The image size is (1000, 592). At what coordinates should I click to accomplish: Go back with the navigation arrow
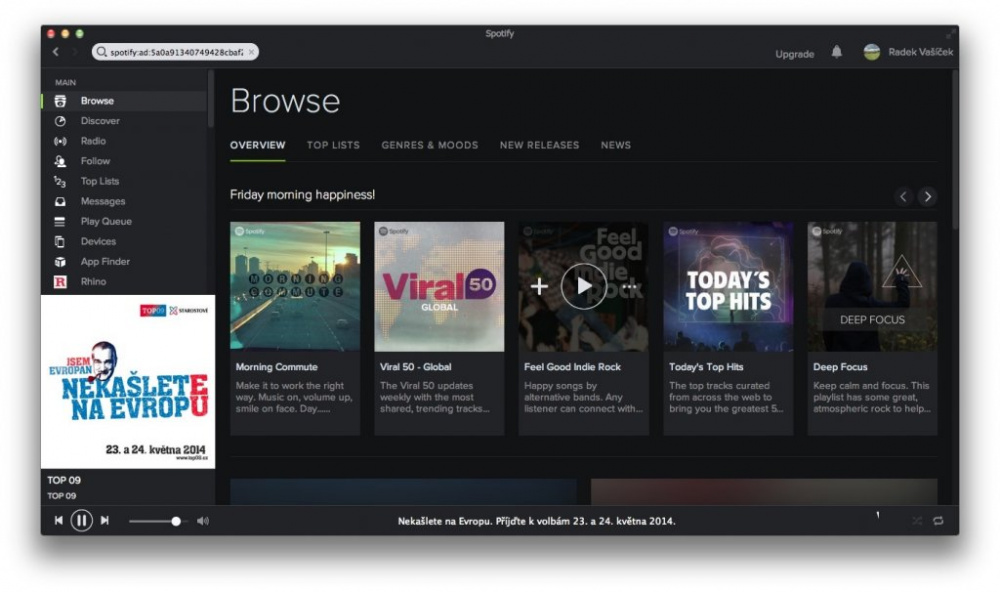[56, 52]
